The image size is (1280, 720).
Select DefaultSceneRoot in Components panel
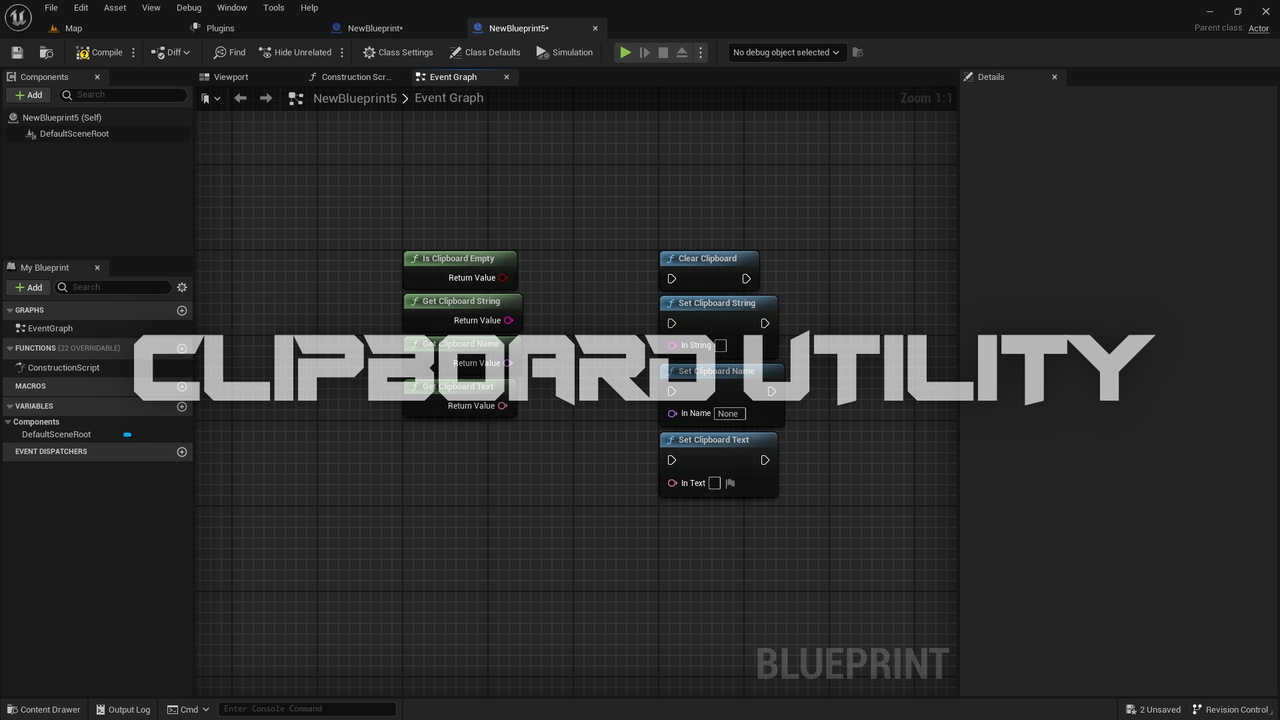(74, 134)
